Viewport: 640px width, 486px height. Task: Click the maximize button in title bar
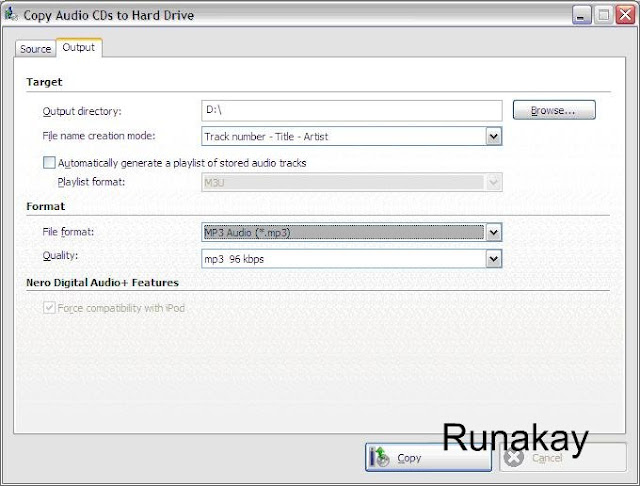(x=603, y=16)
